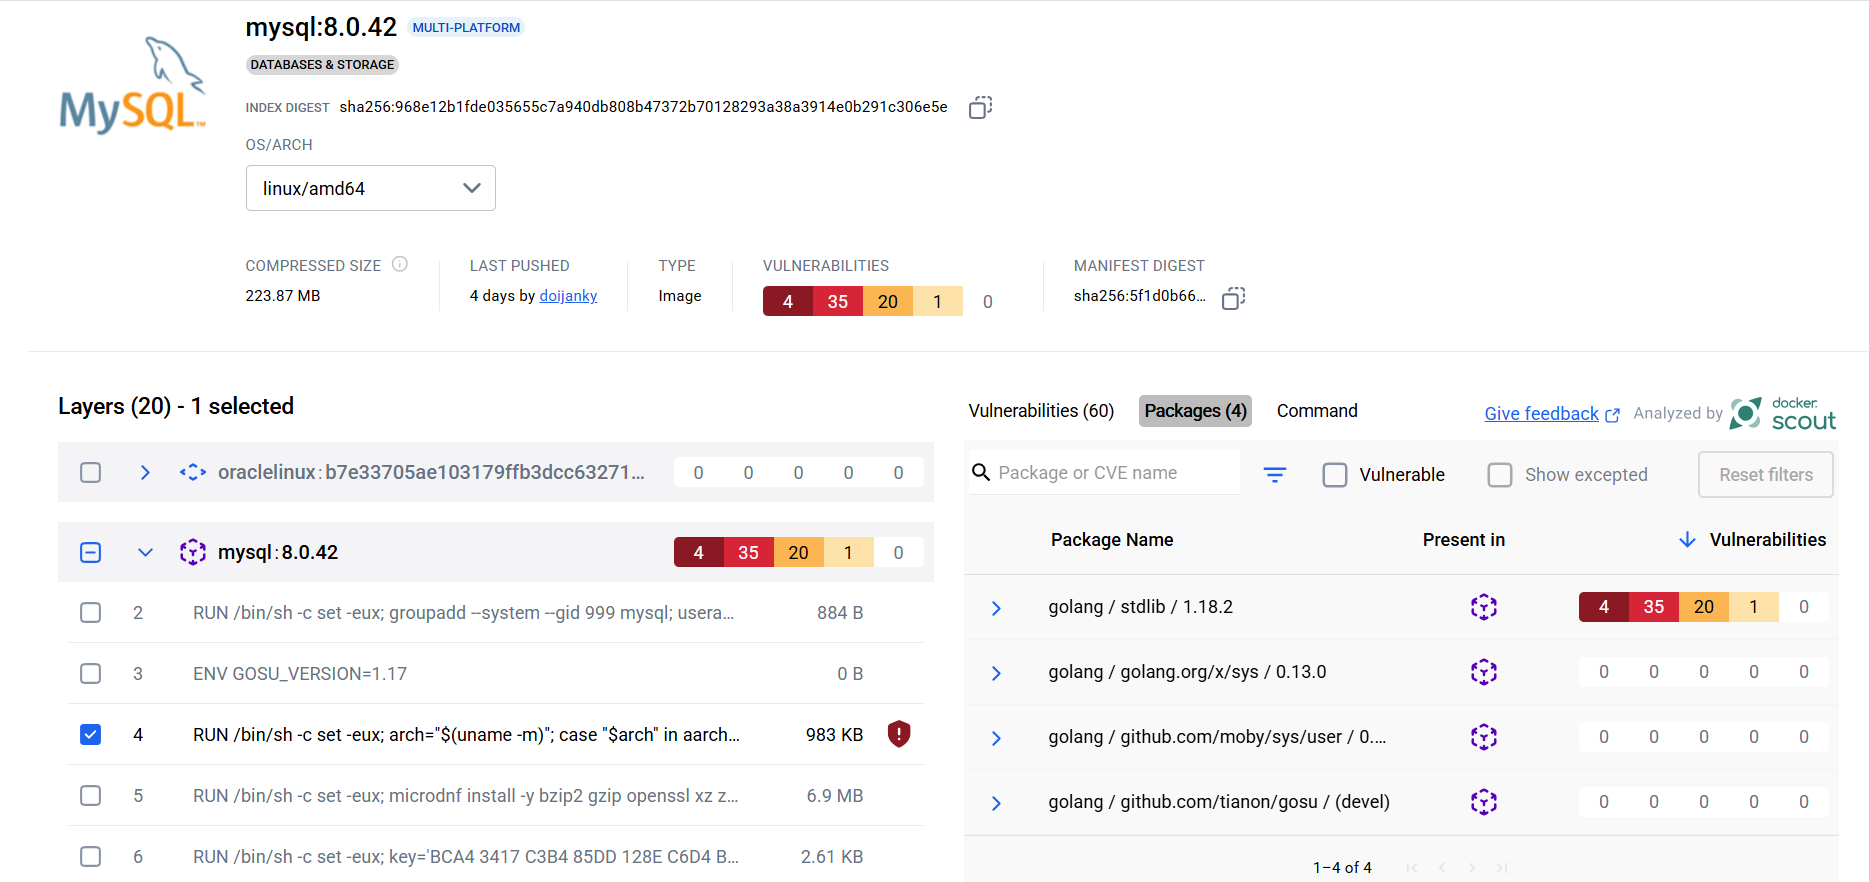Toggle the mysql:8.0.42 layer group checkbox
The height and width of the screenshot is (882, 1869).
coord(91,552)
